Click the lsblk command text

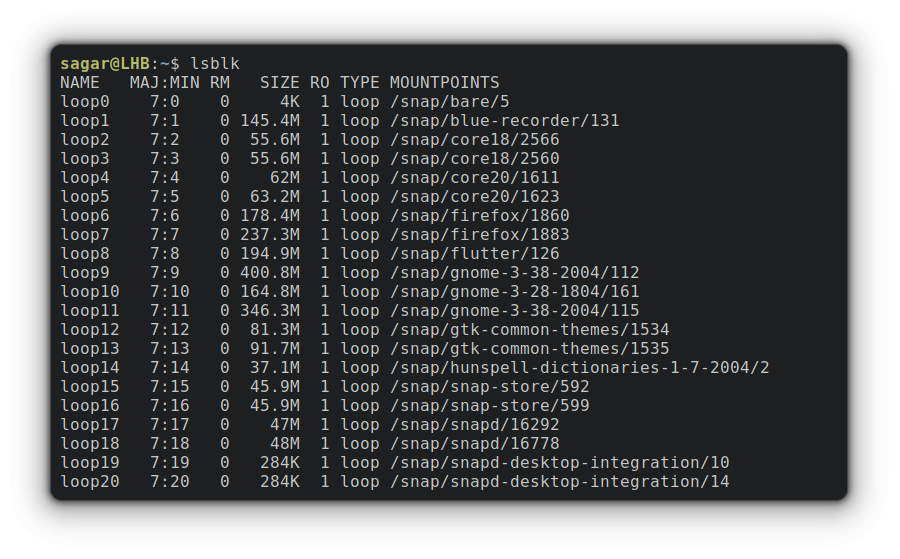[215, 63]
